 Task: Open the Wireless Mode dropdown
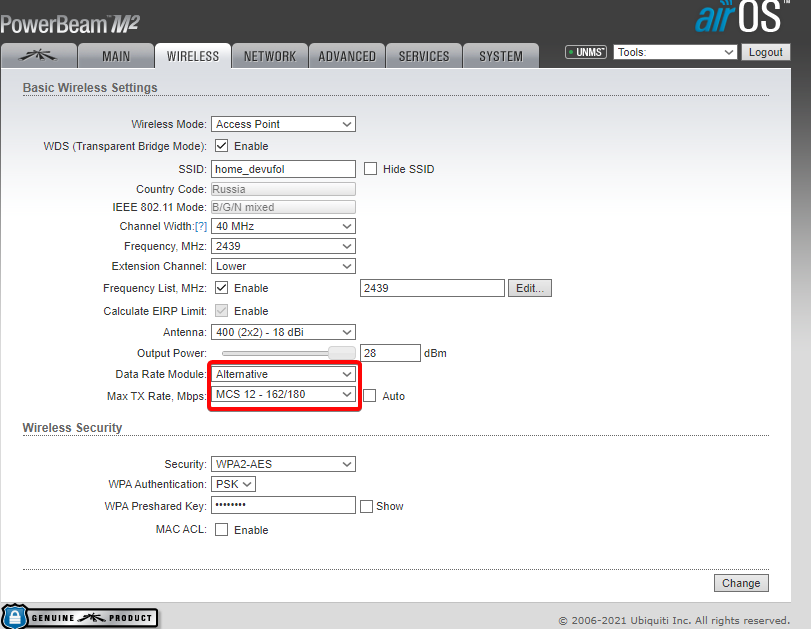point(284,124)
